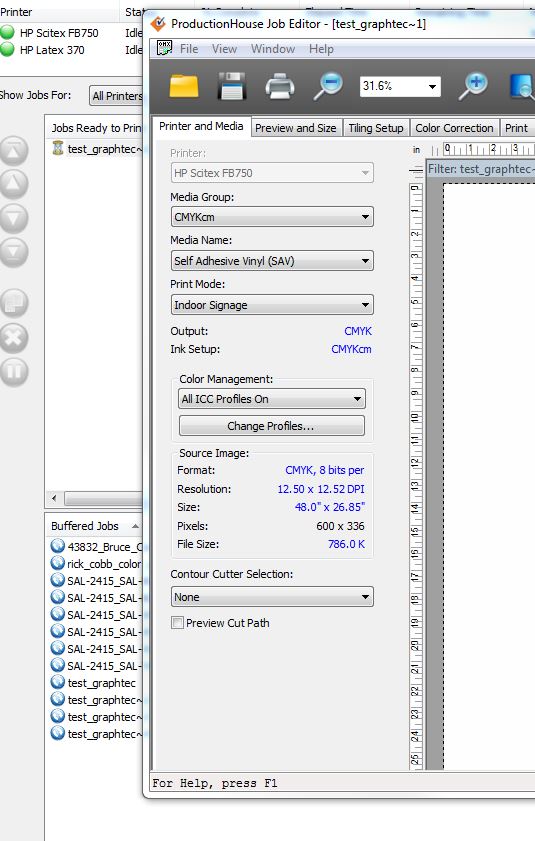Click the printer icon in the Job Editor toolbar
Screen dimensions: 535x841
(280, 86)
